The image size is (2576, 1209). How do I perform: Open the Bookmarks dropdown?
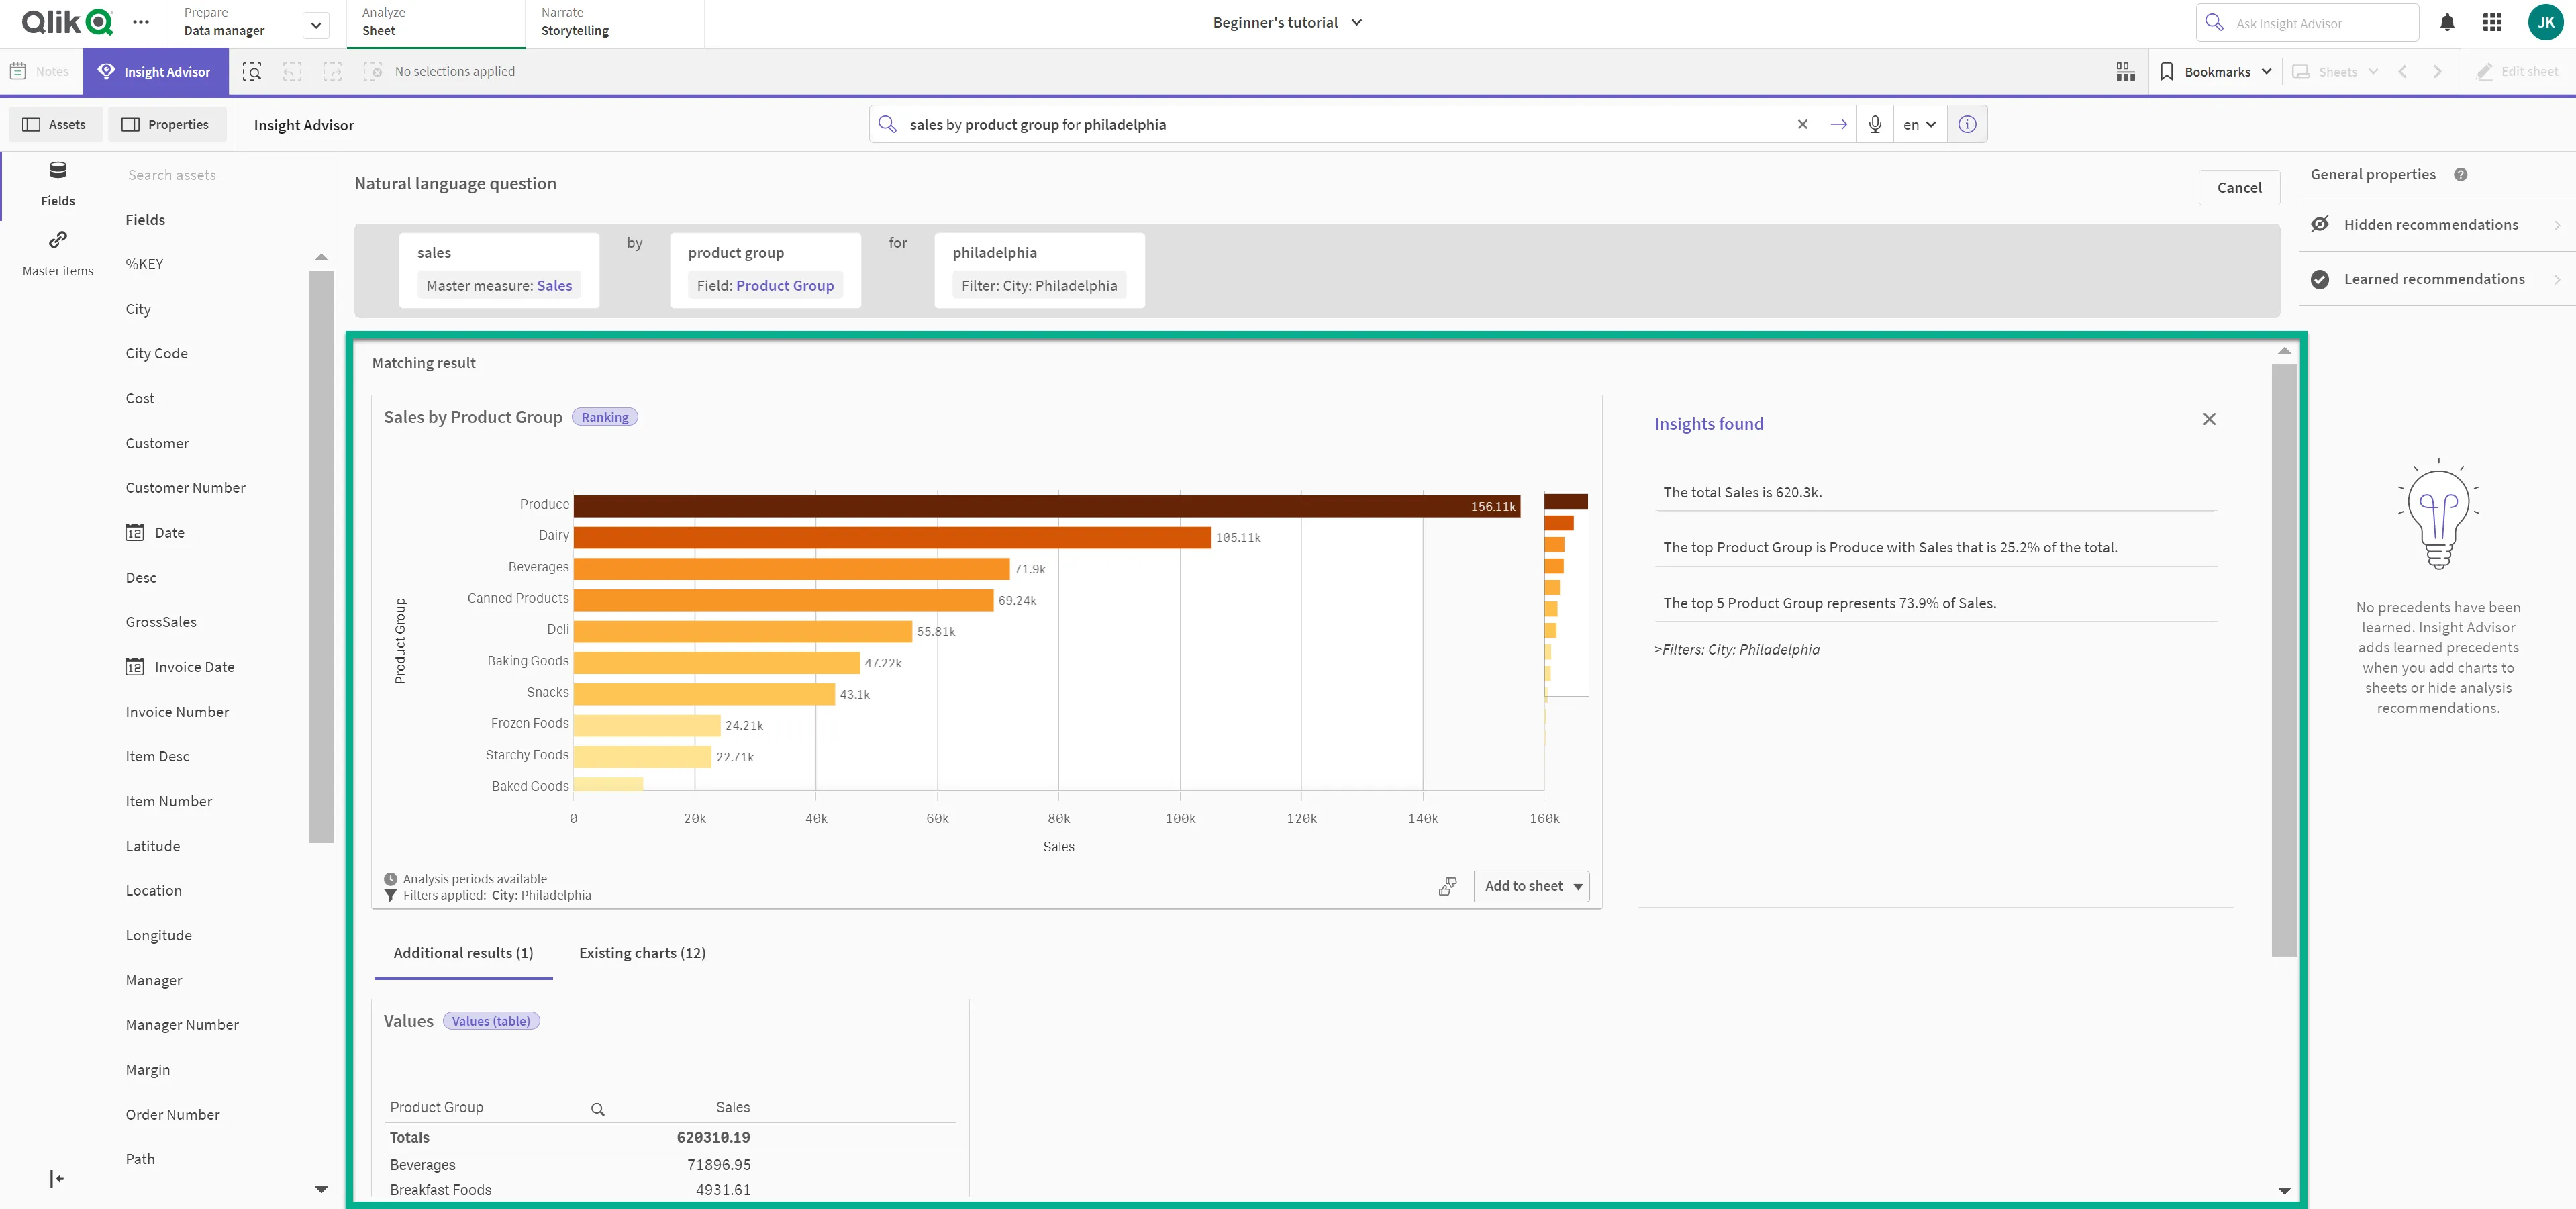(x=2216, y=71)
